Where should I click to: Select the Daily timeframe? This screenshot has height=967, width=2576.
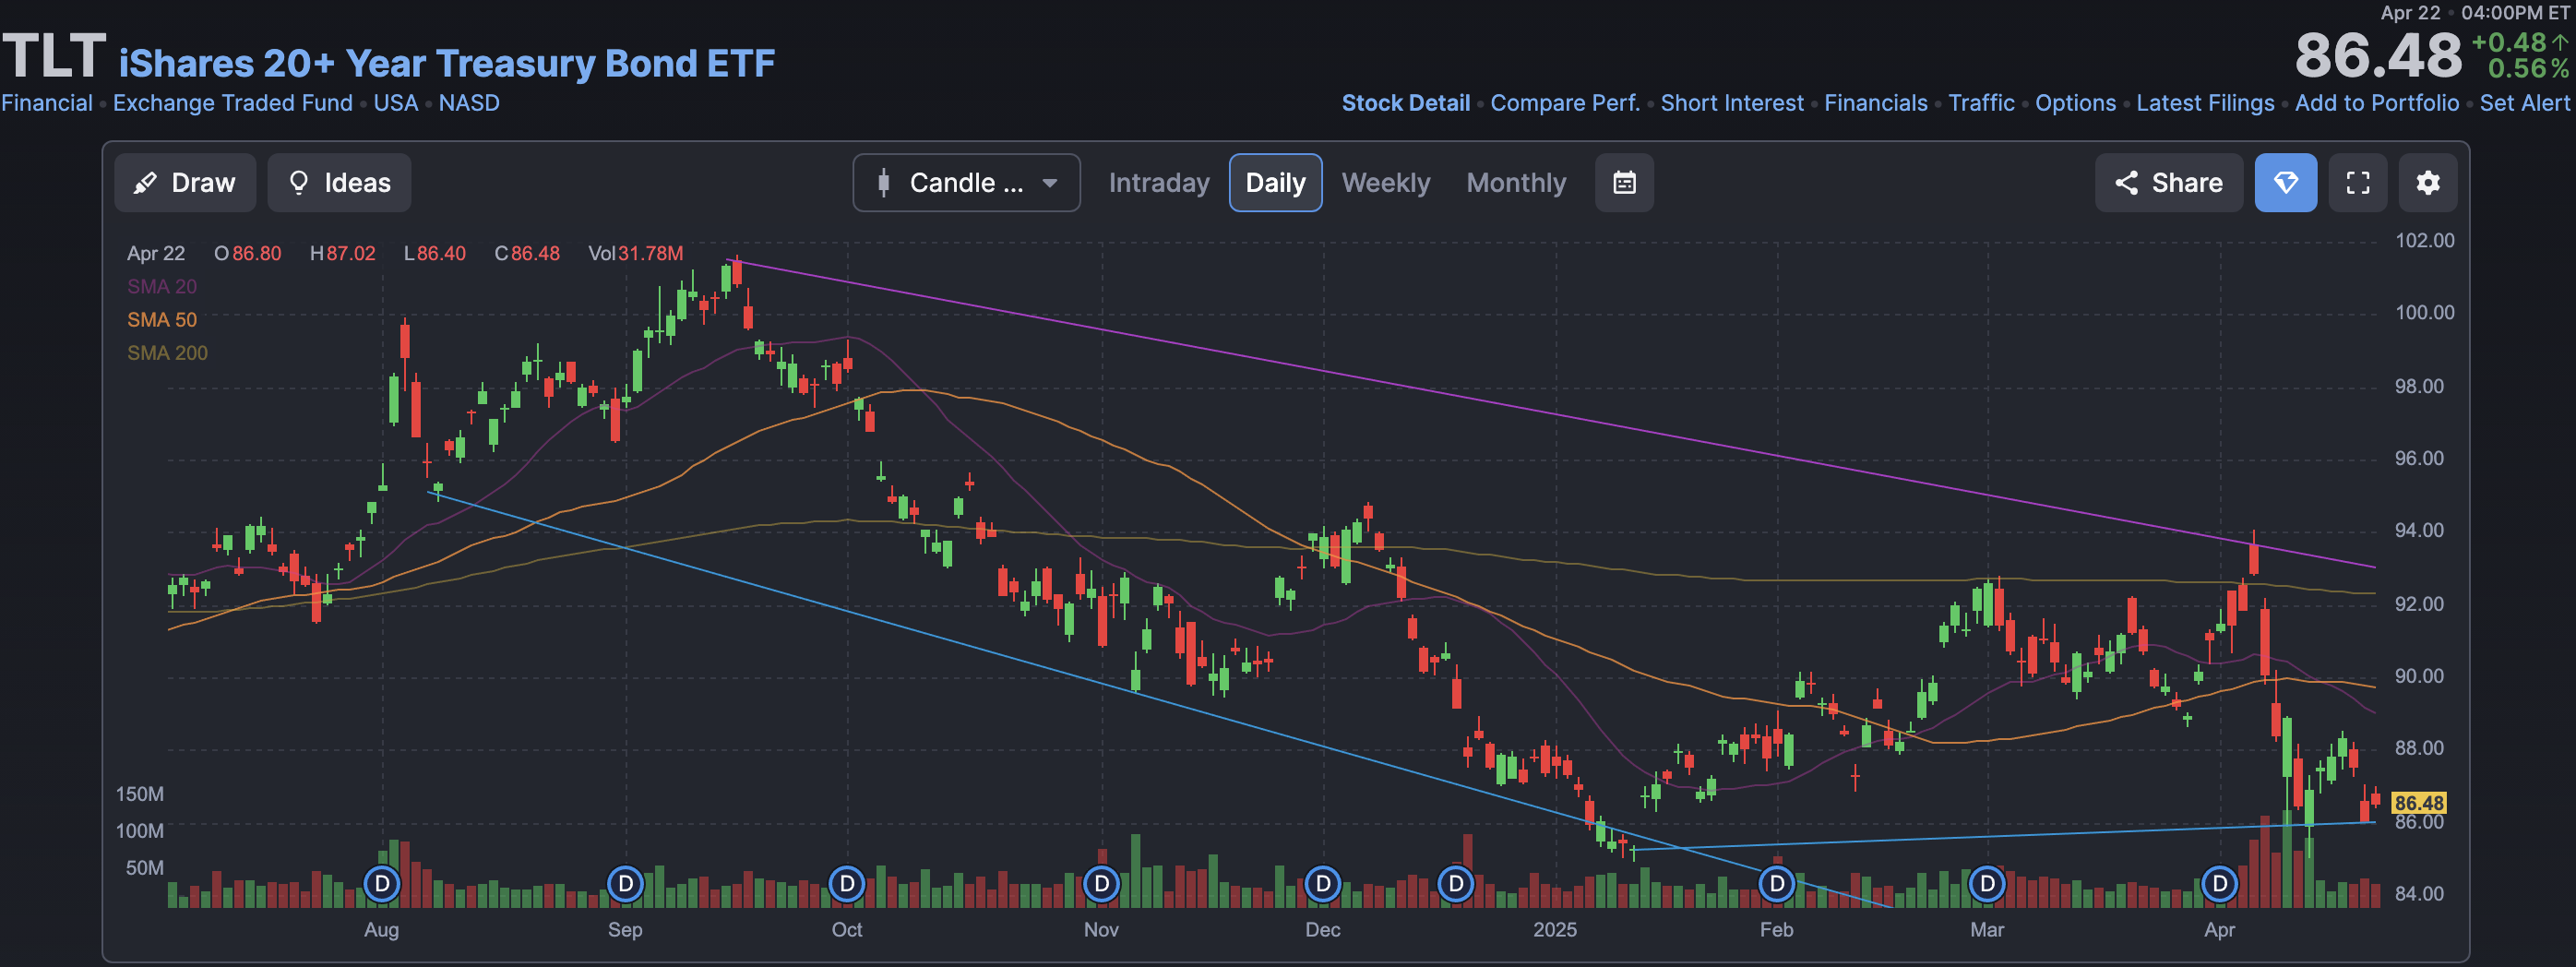click(x=1275, y=183)
